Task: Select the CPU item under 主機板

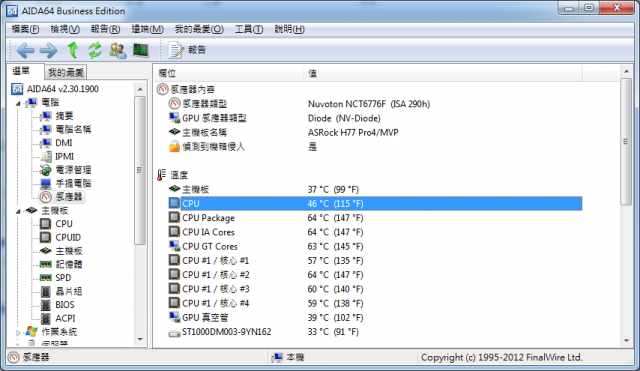Action: (x=57, y=224)
